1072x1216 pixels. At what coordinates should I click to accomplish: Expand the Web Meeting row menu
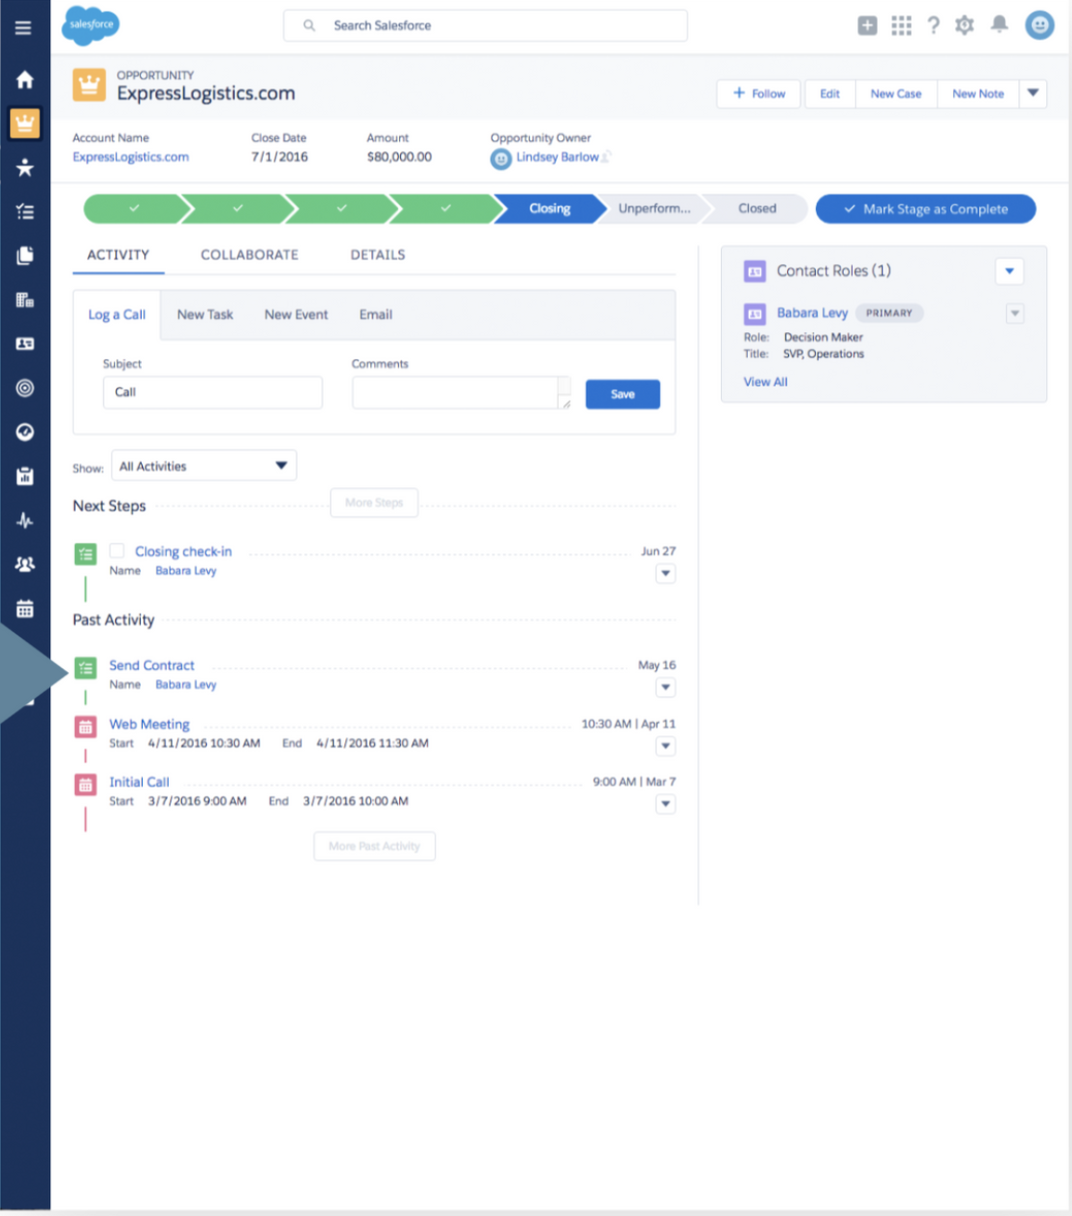666,747
